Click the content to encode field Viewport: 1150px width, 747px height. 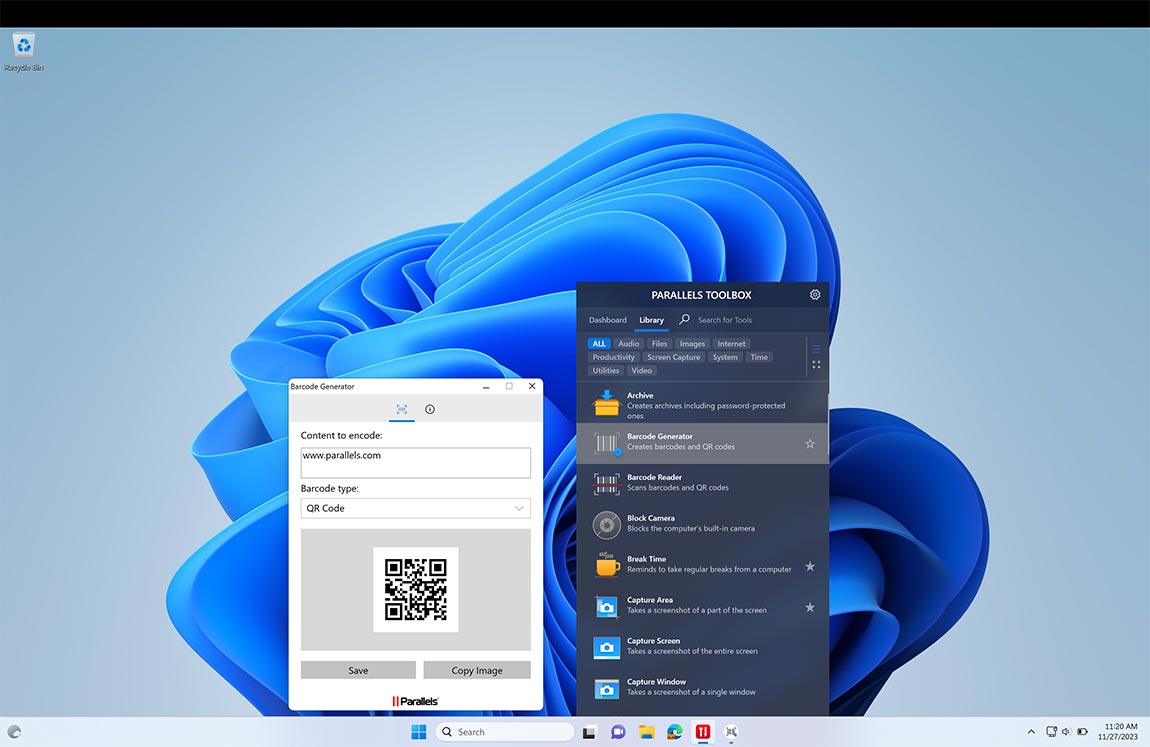tap(415, 462)
